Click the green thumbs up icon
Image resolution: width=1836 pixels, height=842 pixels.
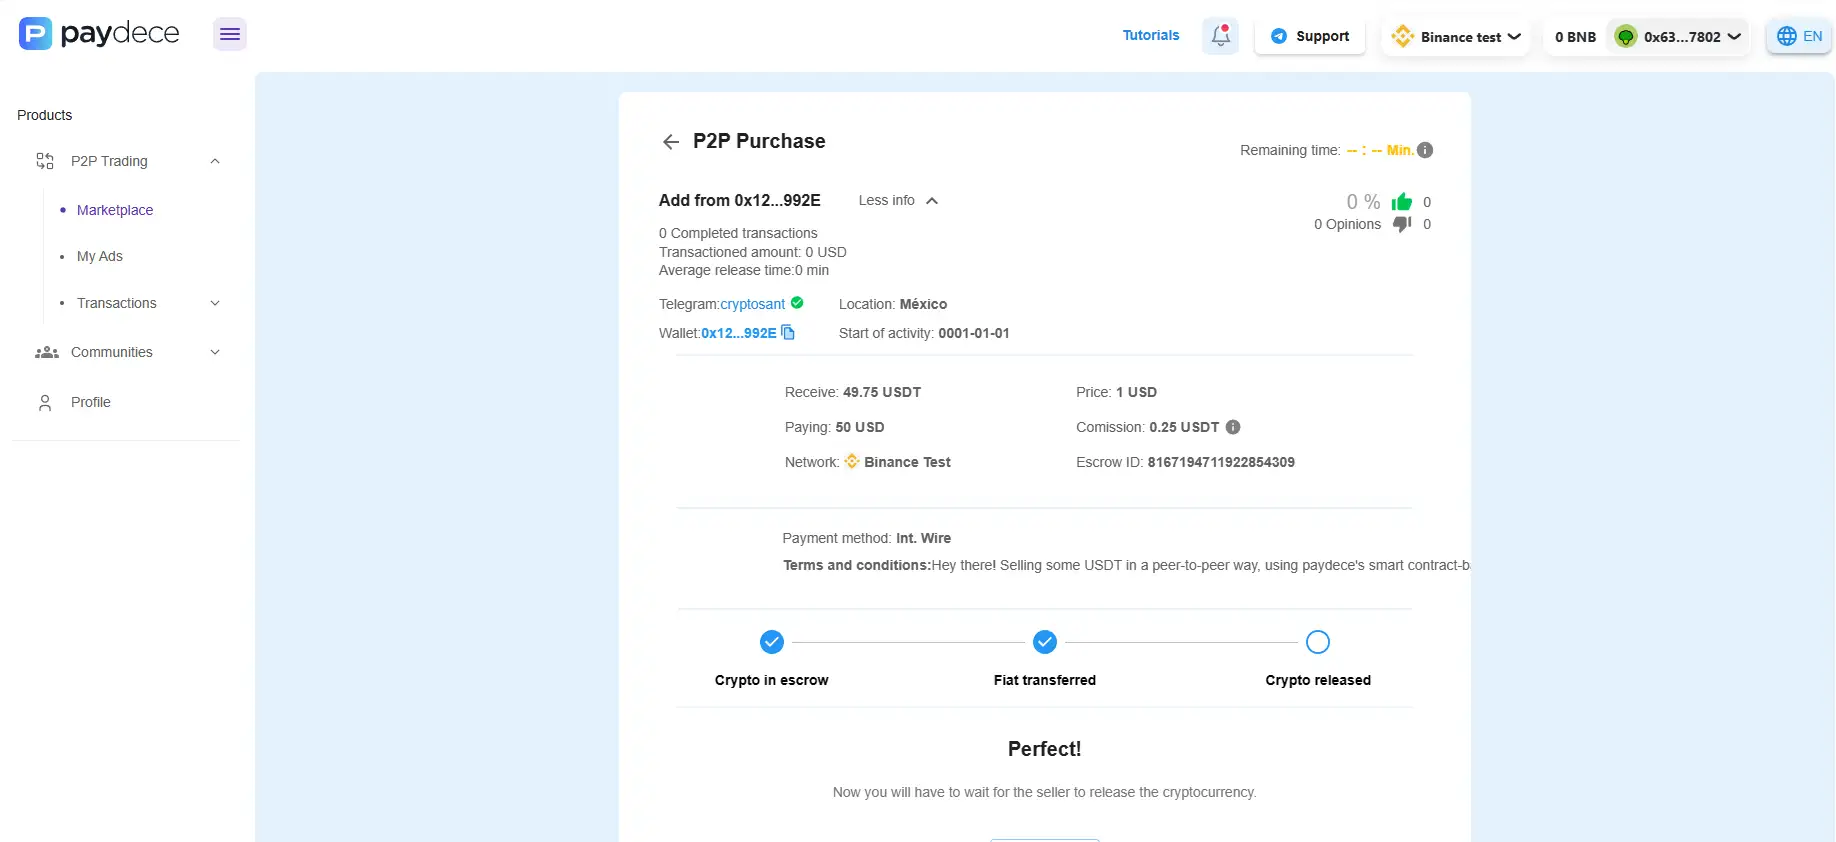[1402, 202]
